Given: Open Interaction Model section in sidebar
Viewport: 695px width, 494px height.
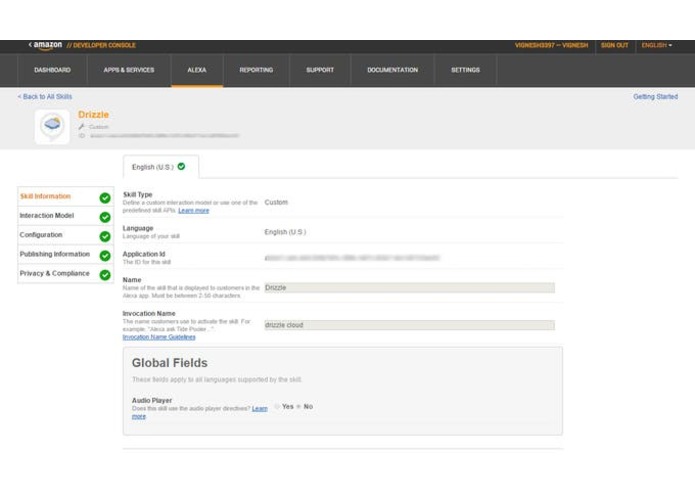Looking at the screenshot, I should (65, 216).
